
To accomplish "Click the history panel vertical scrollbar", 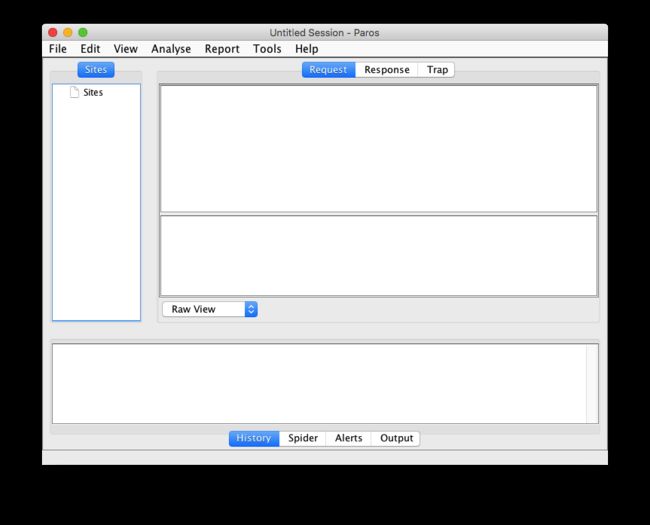I will (x=592, y=384).
